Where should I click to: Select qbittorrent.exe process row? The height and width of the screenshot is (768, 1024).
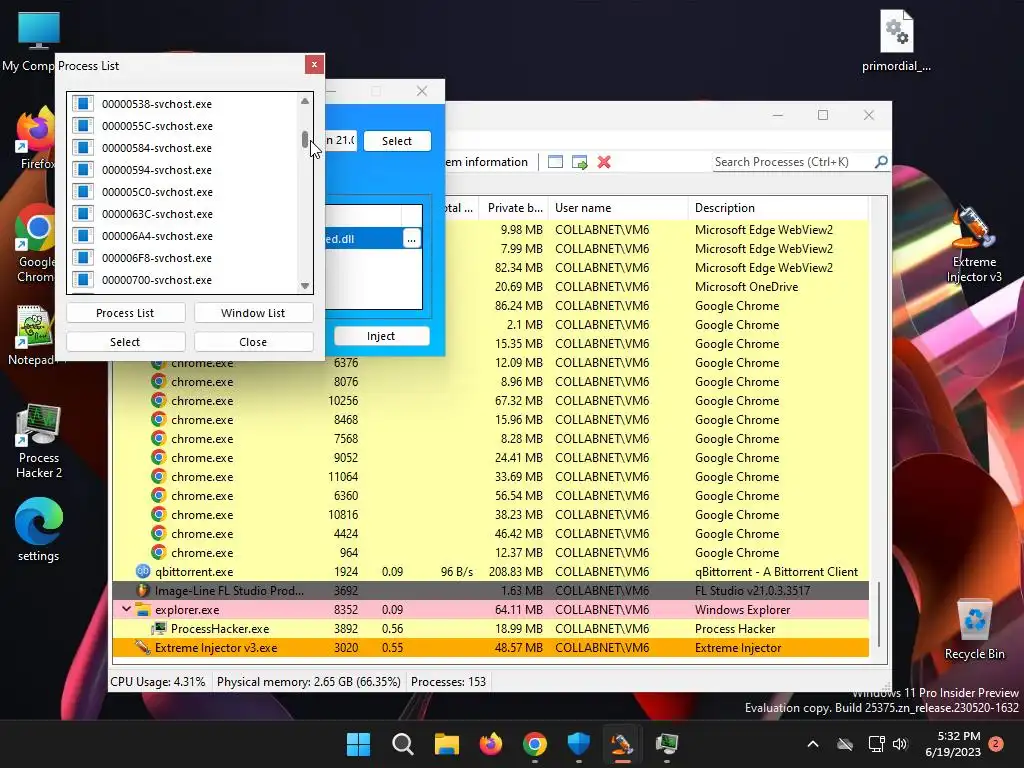click(x=490, y=571)
